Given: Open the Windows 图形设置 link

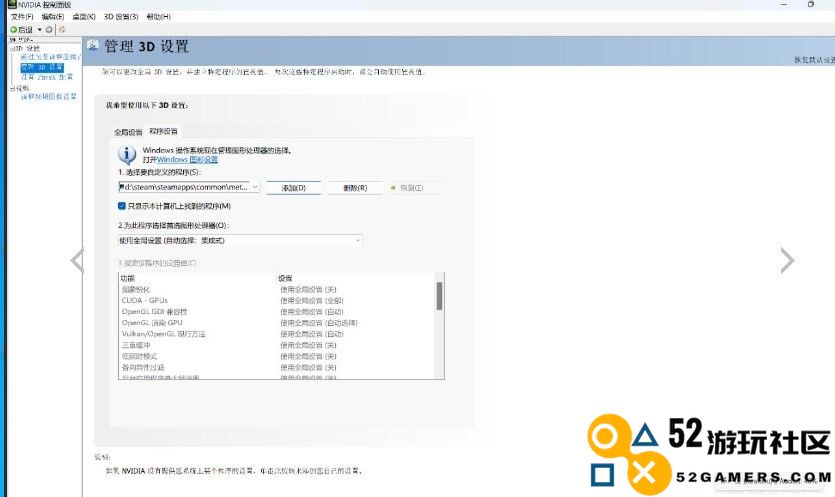Looking at the screenshot, I should (187, 159).
